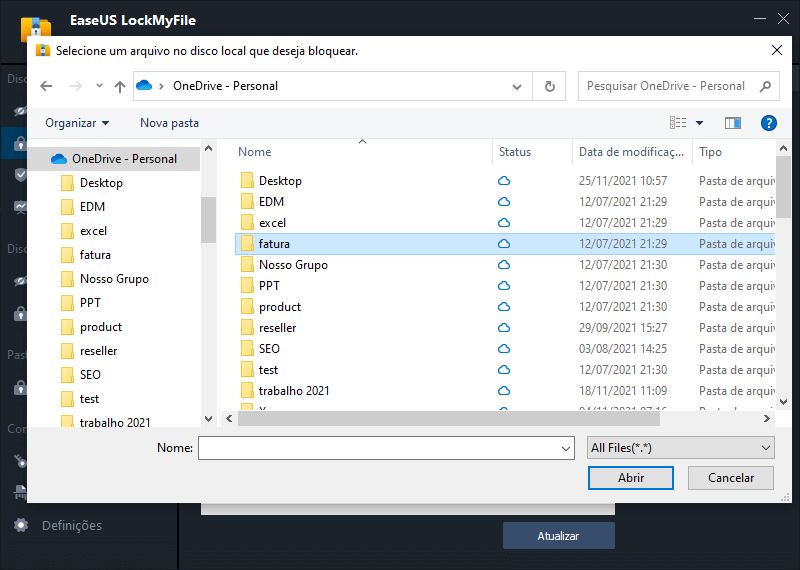Close the file selection dialog
Image resolution: width=800 pixels, height=570 pixels.
pos(777,50)
